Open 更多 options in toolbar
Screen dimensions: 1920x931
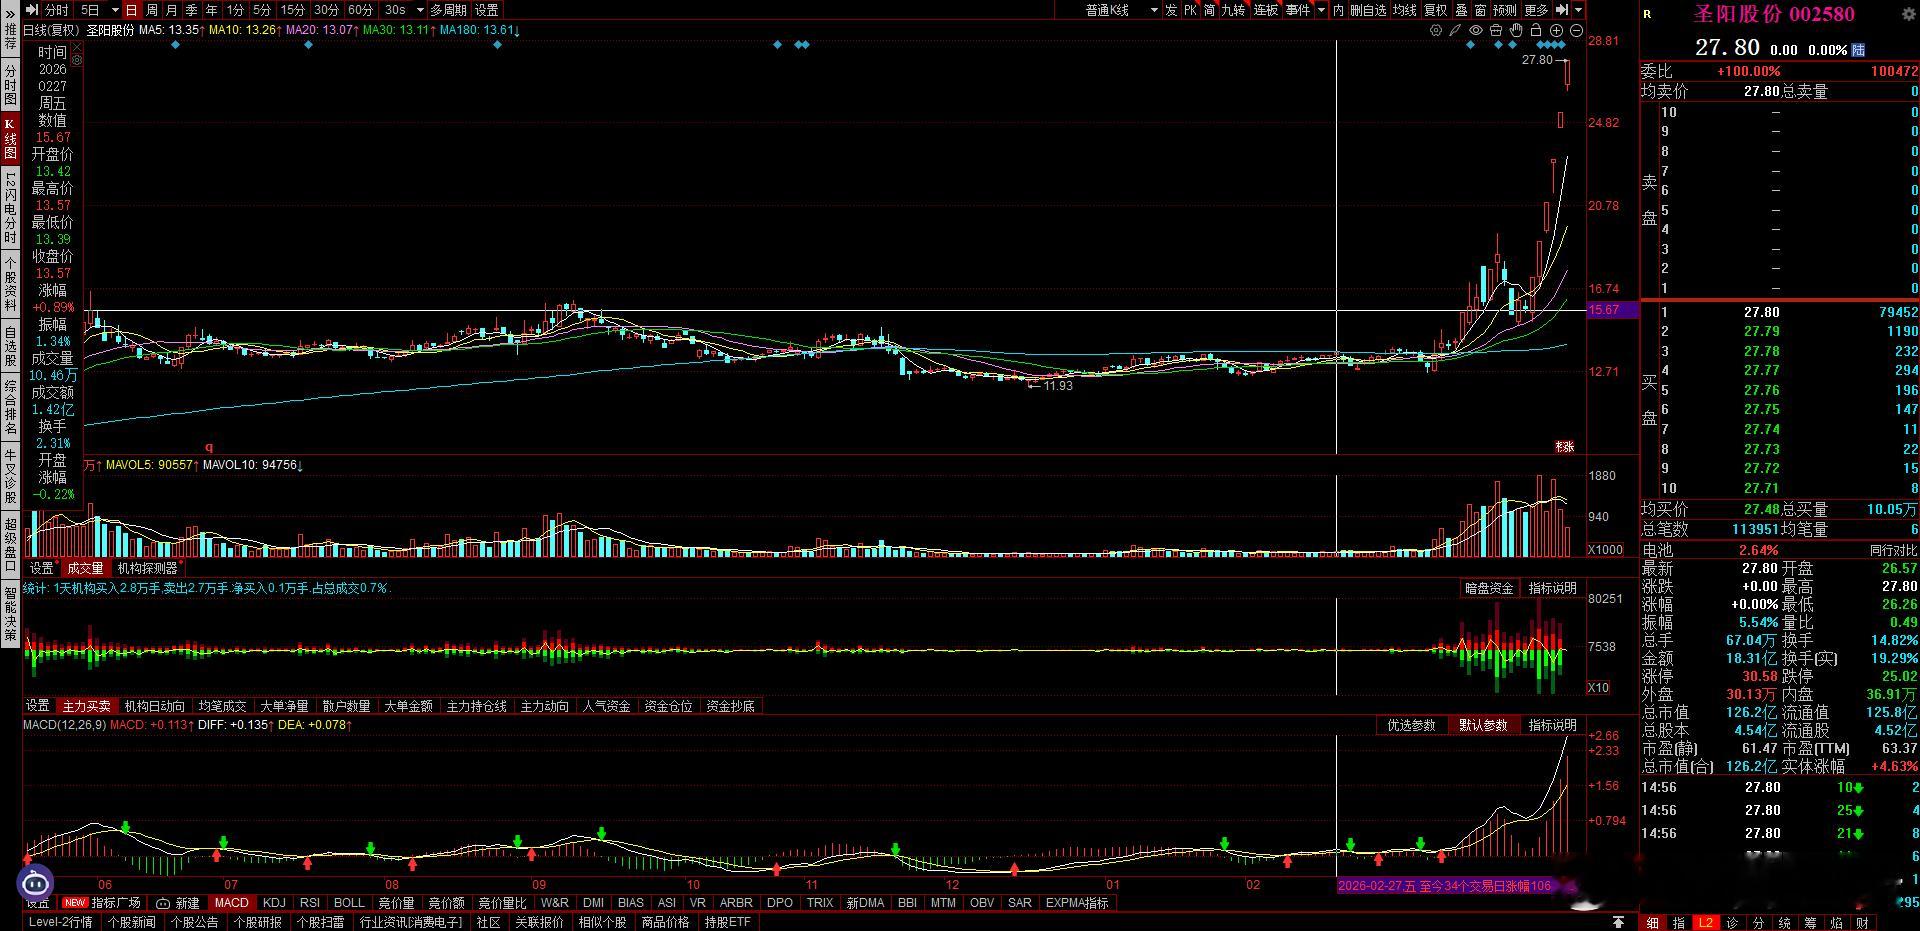pos(1536,10)
